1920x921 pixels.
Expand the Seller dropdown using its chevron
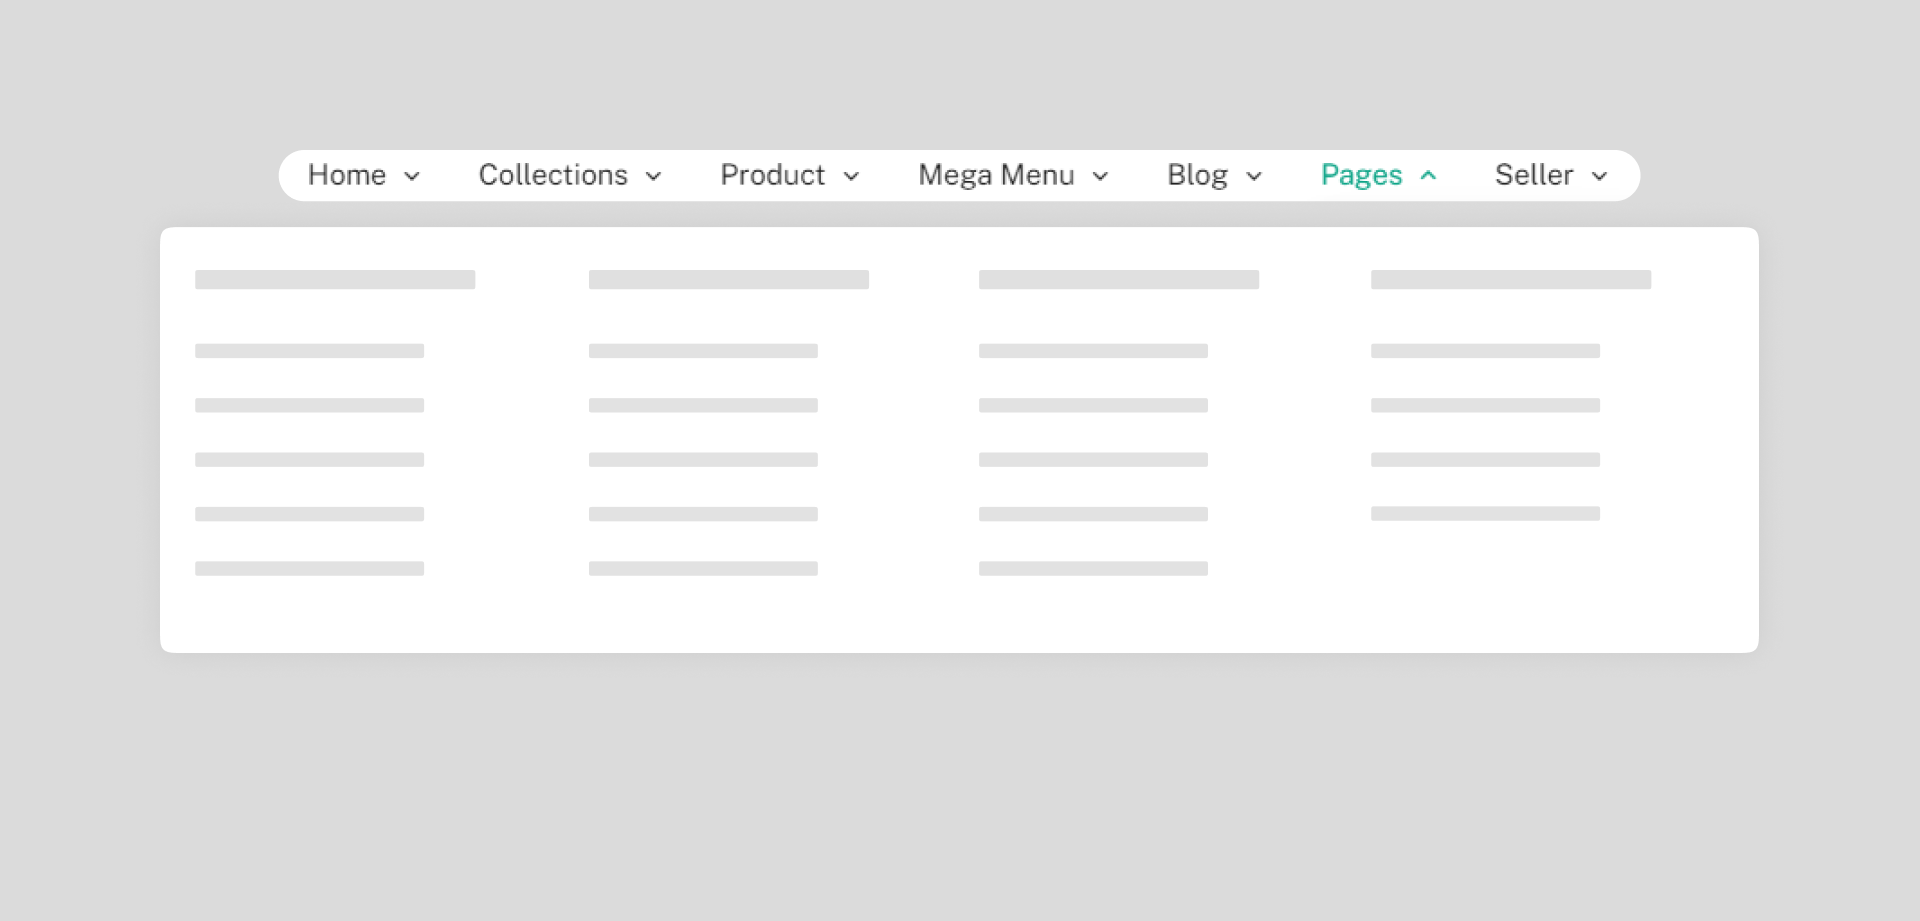tap(1600, 177)
